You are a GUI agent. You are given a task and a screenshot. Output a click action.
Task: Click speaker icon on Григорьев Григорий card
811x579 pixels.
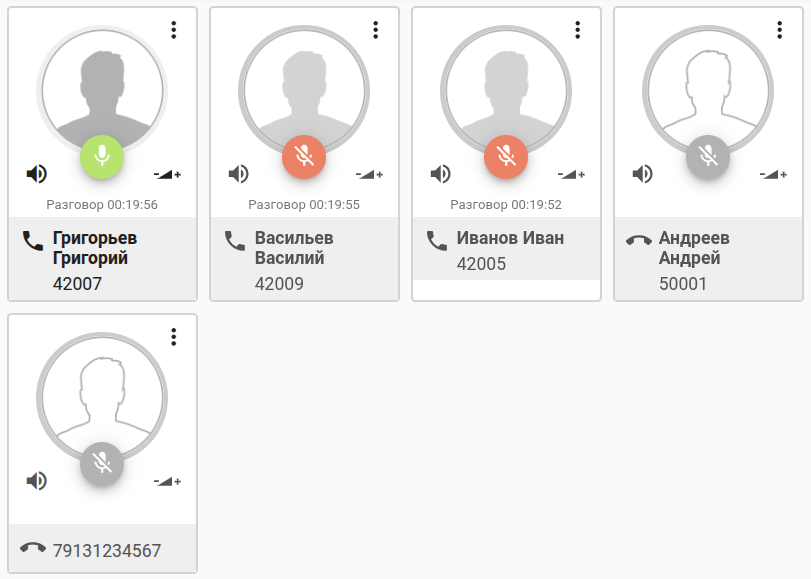pos(37,174)
